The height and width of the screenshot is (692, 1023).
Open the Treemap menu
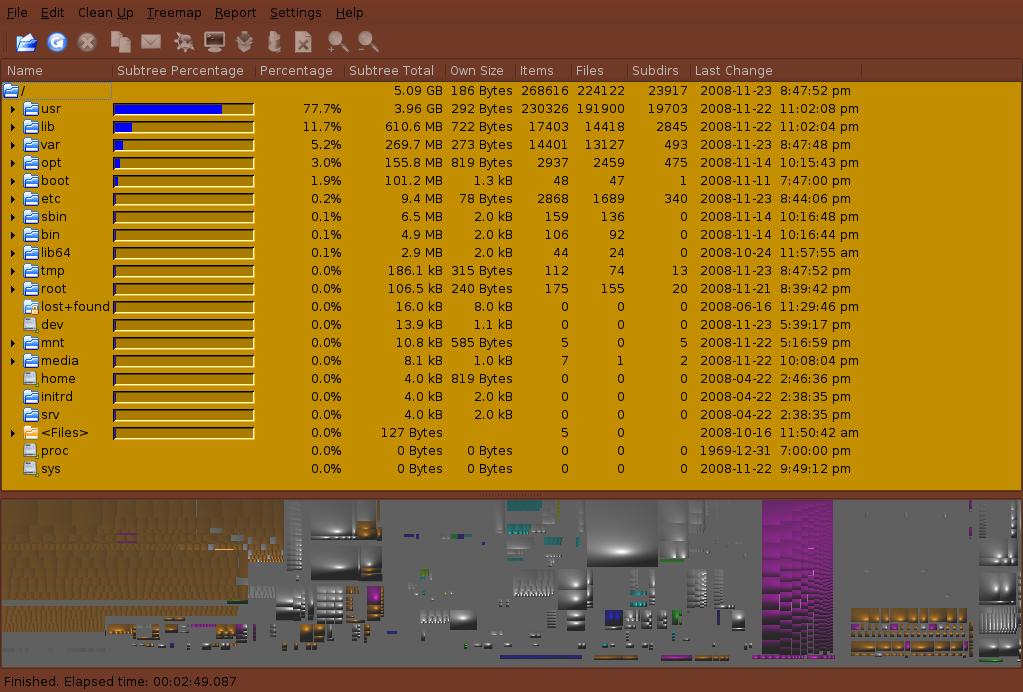[x=173, y=13]
